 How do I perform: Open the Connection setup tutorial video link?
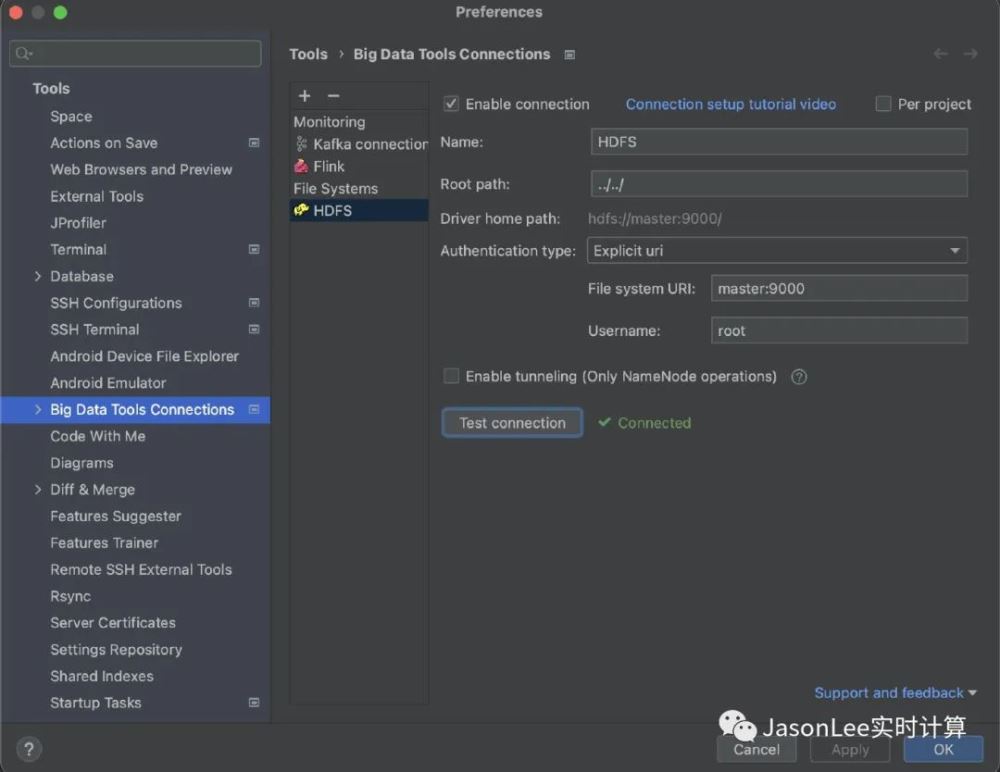click(730, 104)
